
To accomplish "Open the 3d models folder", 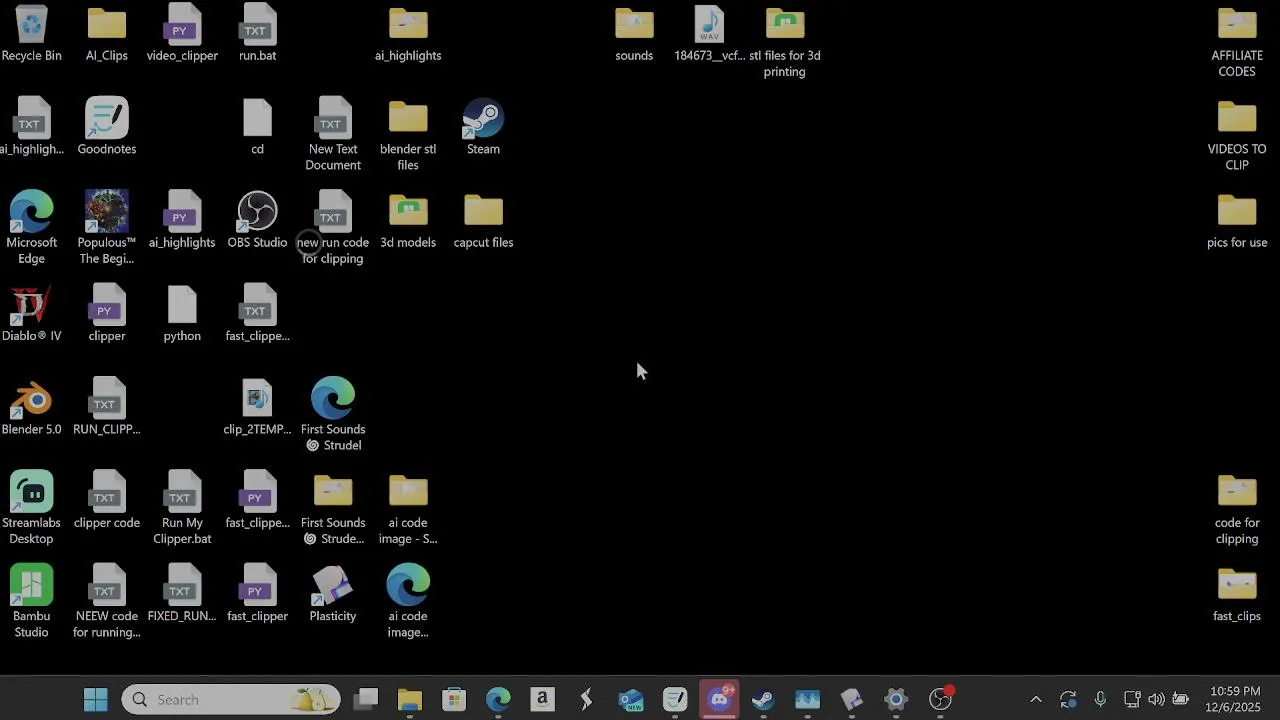I will (408, 219).
